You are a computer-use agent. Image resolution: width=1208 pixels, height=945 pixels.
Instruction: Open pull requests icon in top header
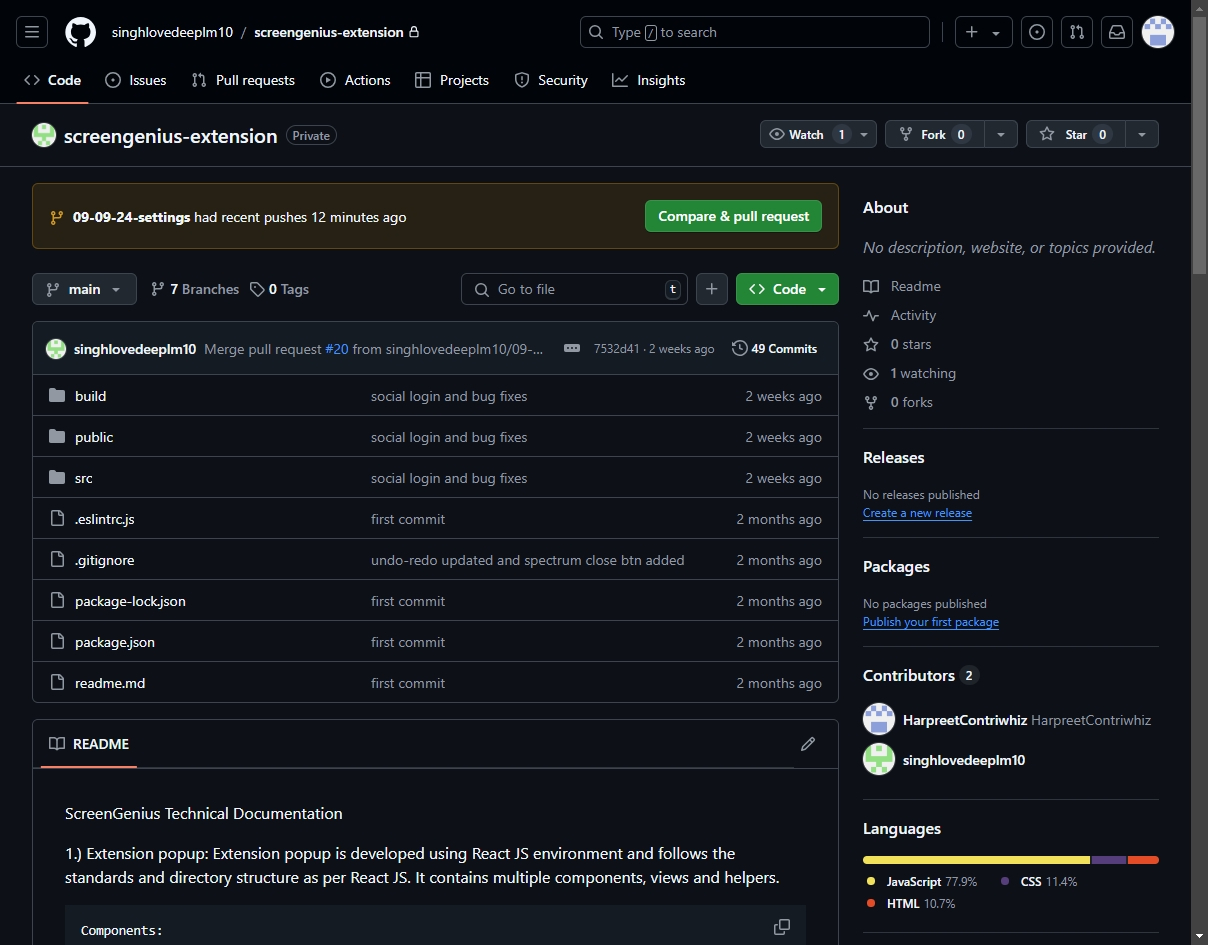(1077, 32)
